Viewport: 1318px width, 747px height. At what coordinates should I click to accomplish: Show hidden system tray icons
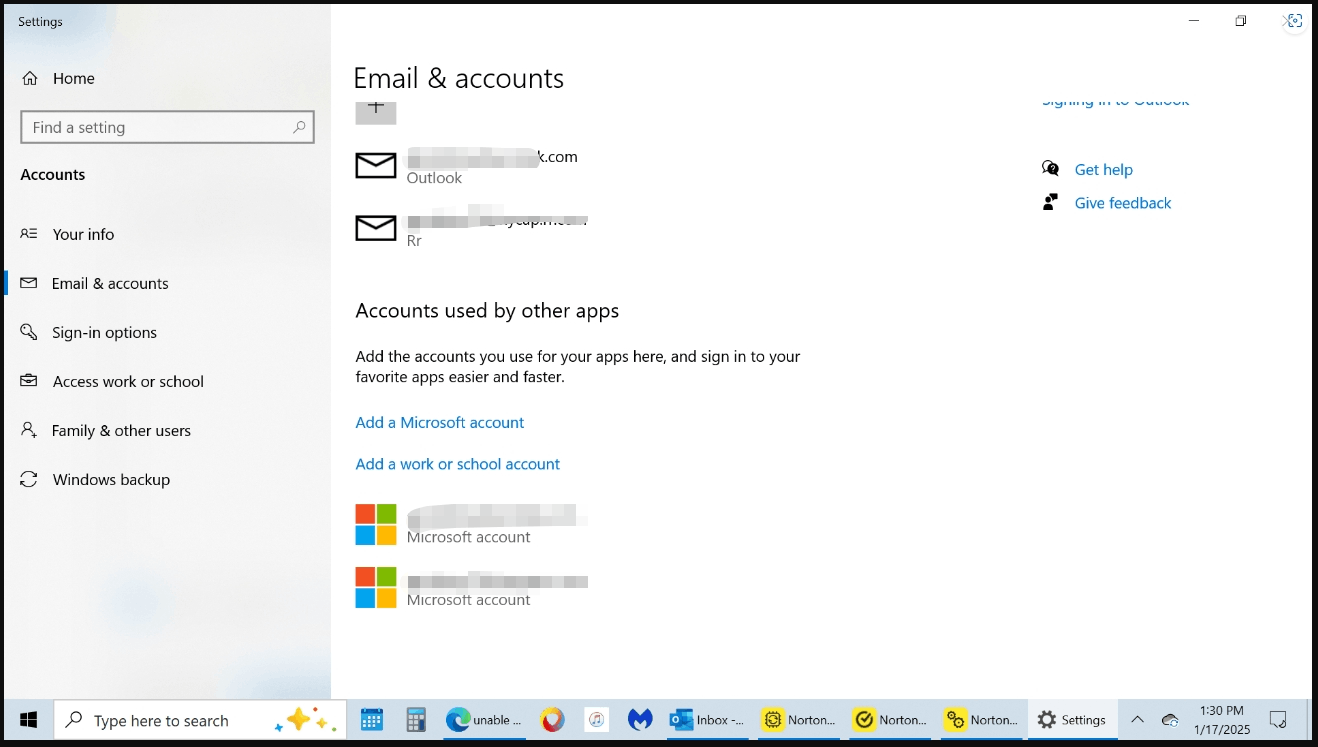1137,720
